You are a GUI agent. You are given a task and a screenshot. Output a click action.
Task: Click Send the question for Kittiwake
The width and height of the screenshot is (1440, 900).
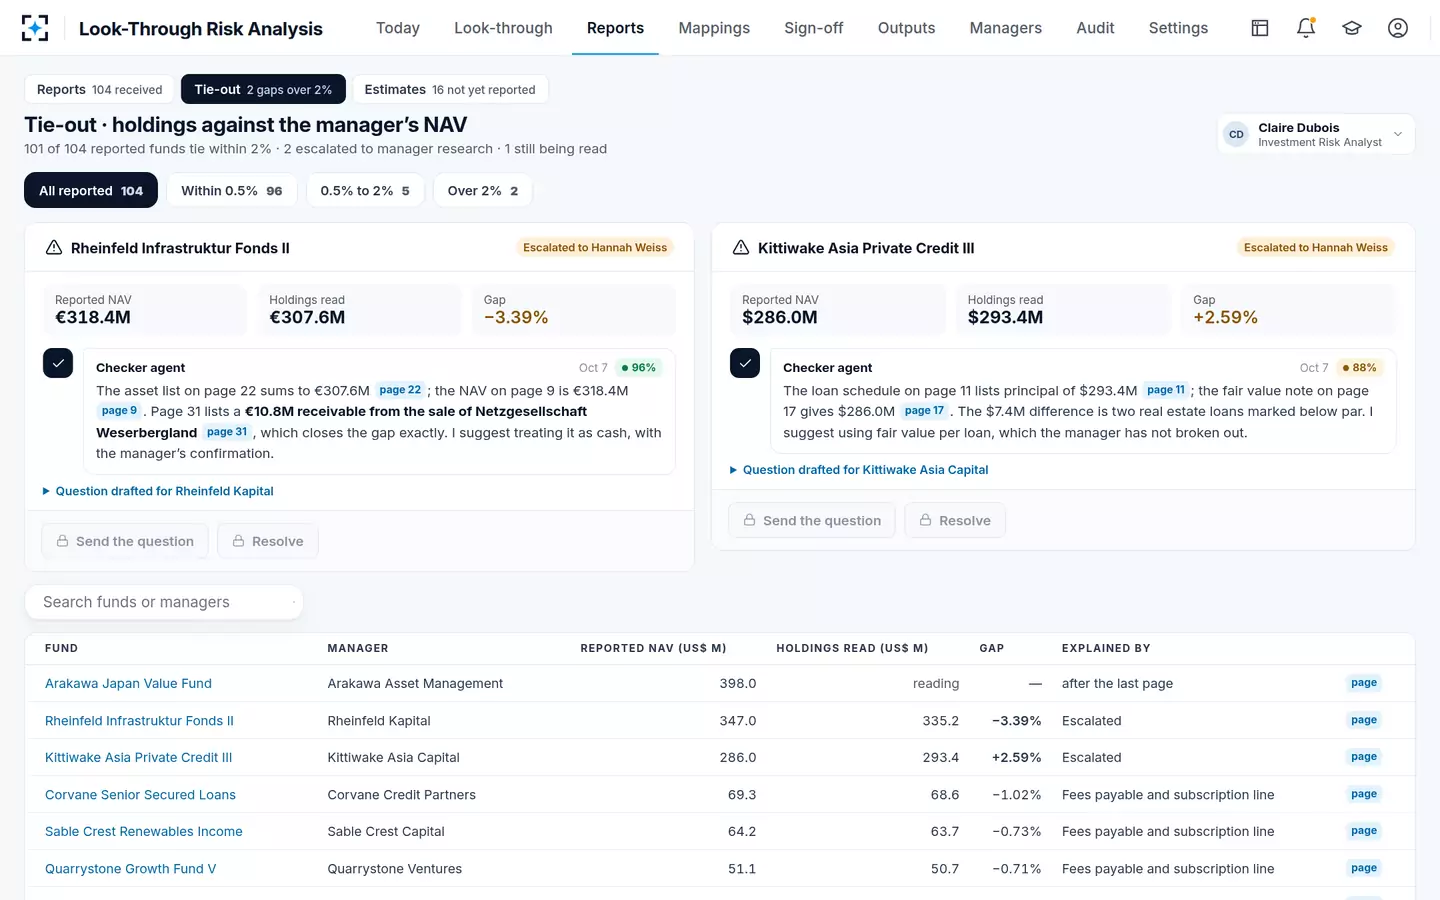tap(812, 520)
